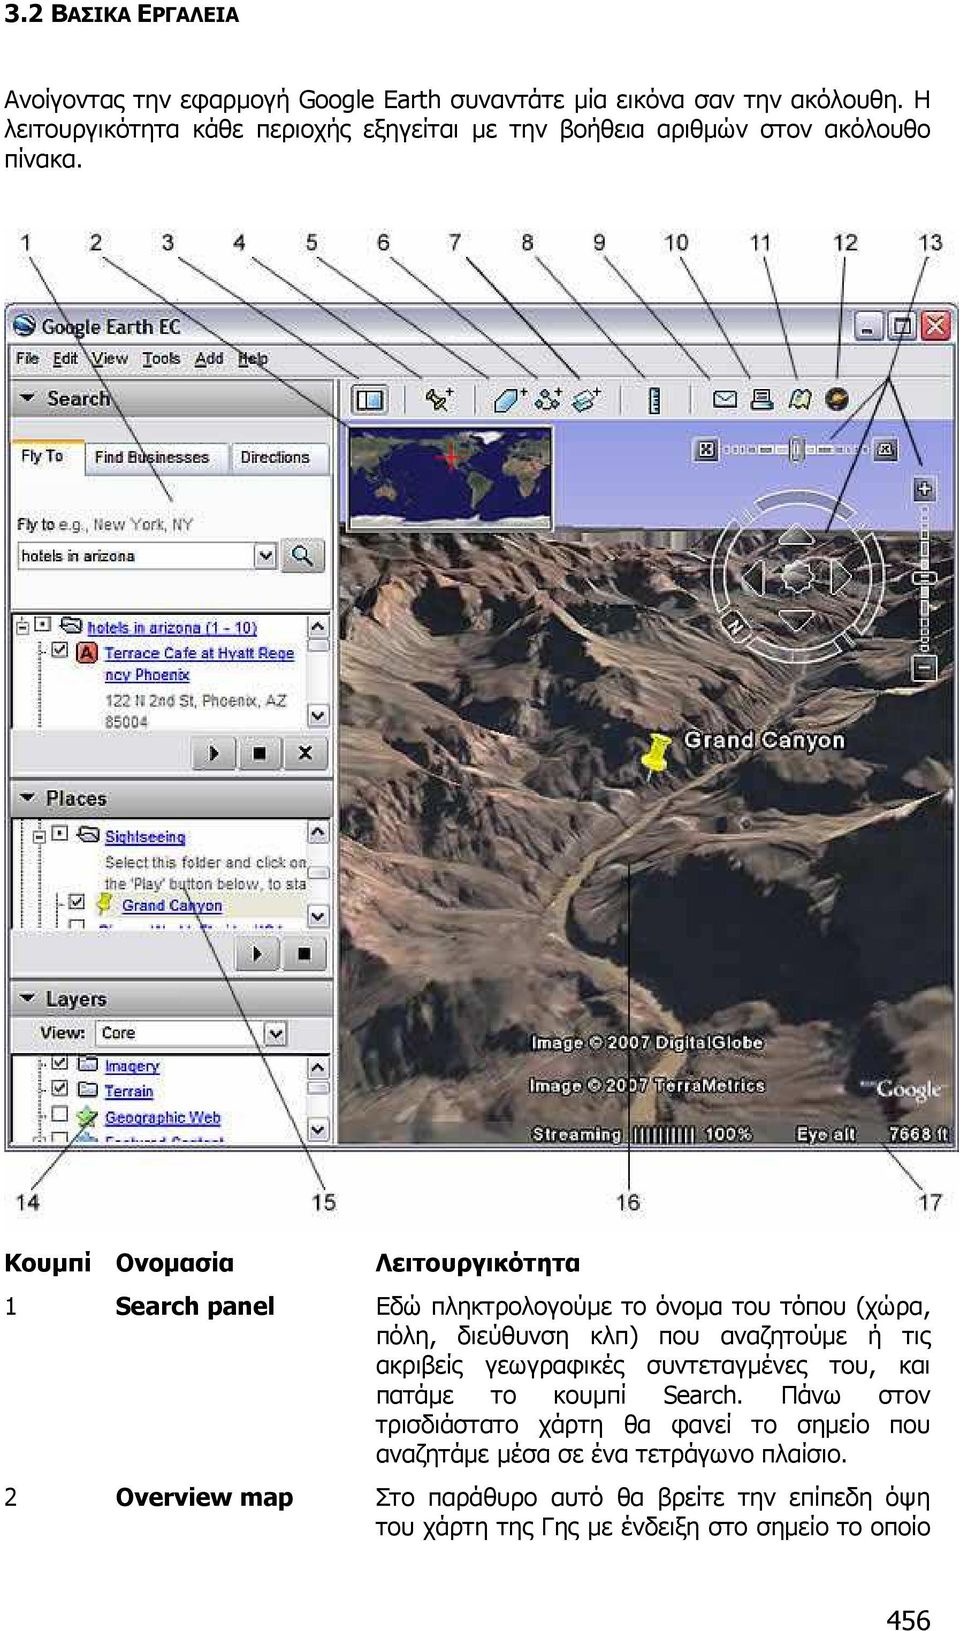Select the Add Polygon tool
Image resolution: width=960 pixels, height=1631 pixels.
(510, 400)
